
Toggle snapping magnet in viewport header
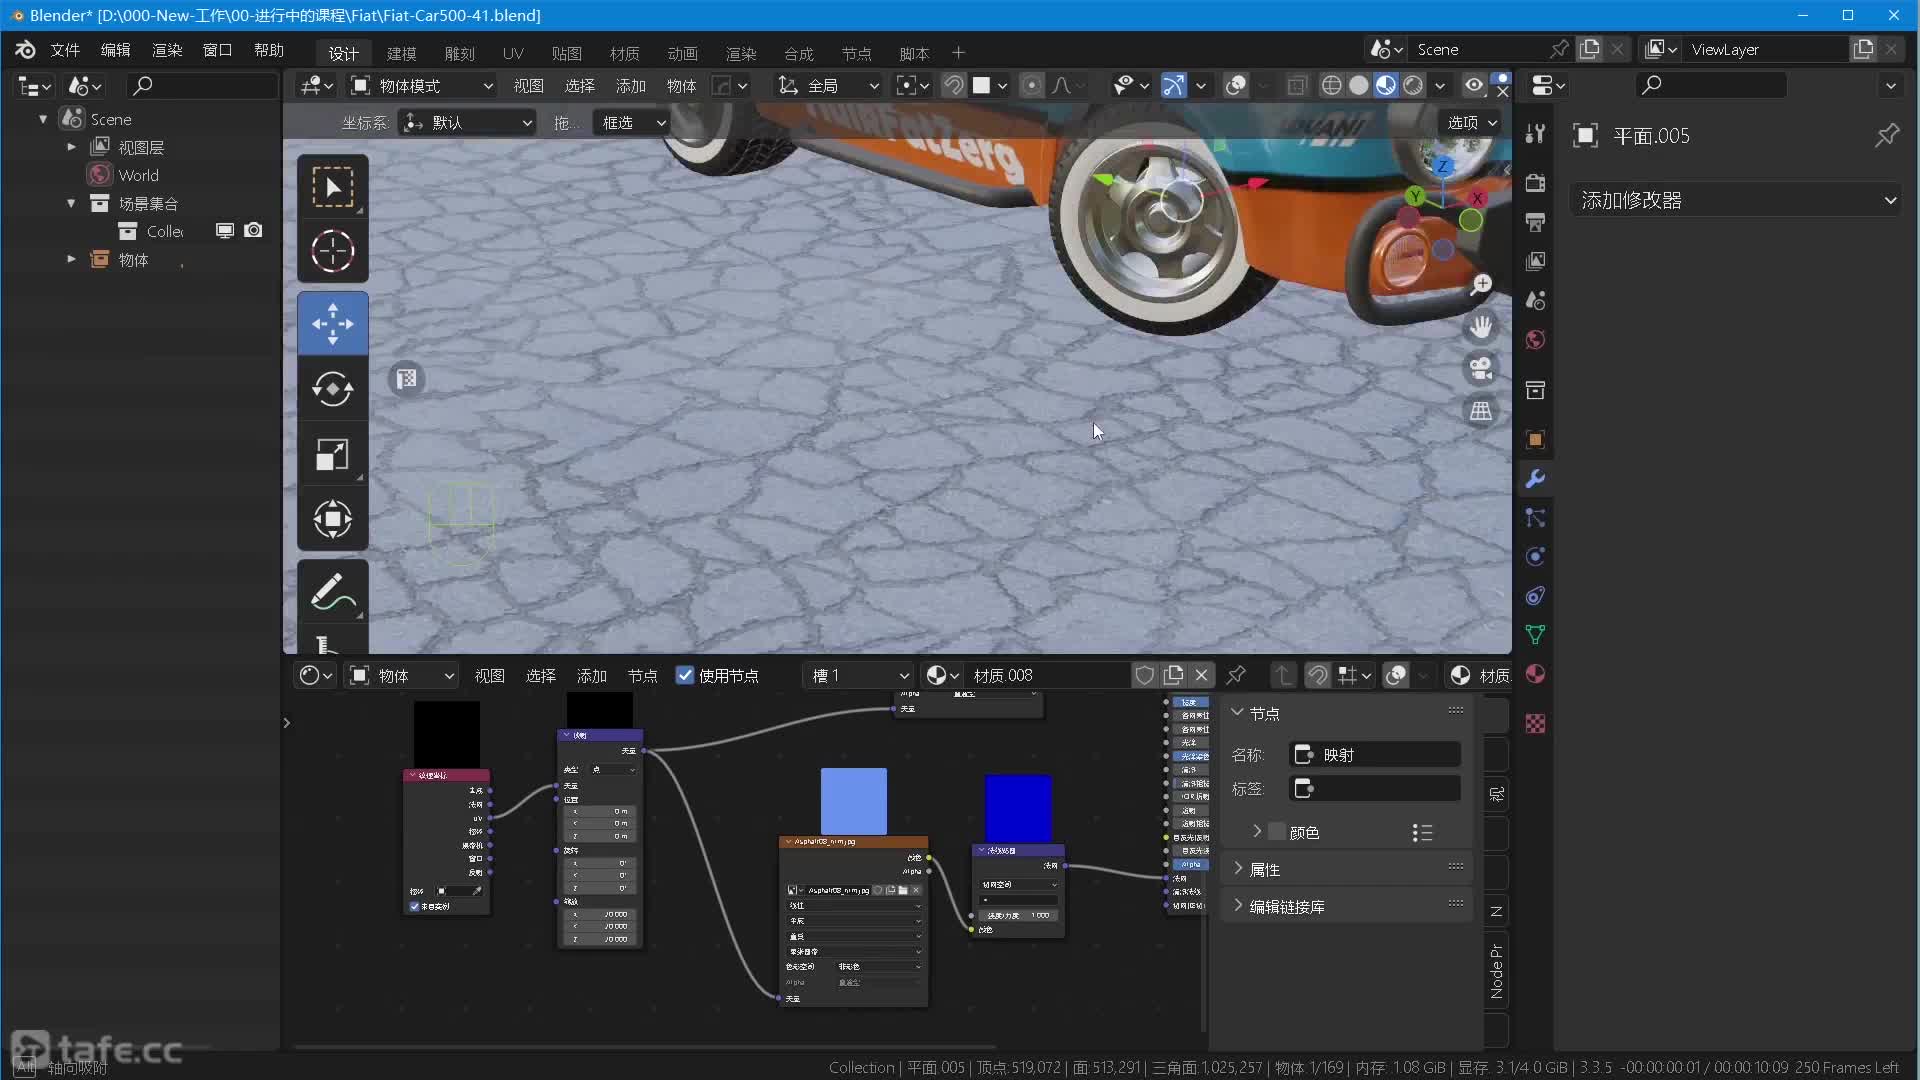click(x=953, y=86)
